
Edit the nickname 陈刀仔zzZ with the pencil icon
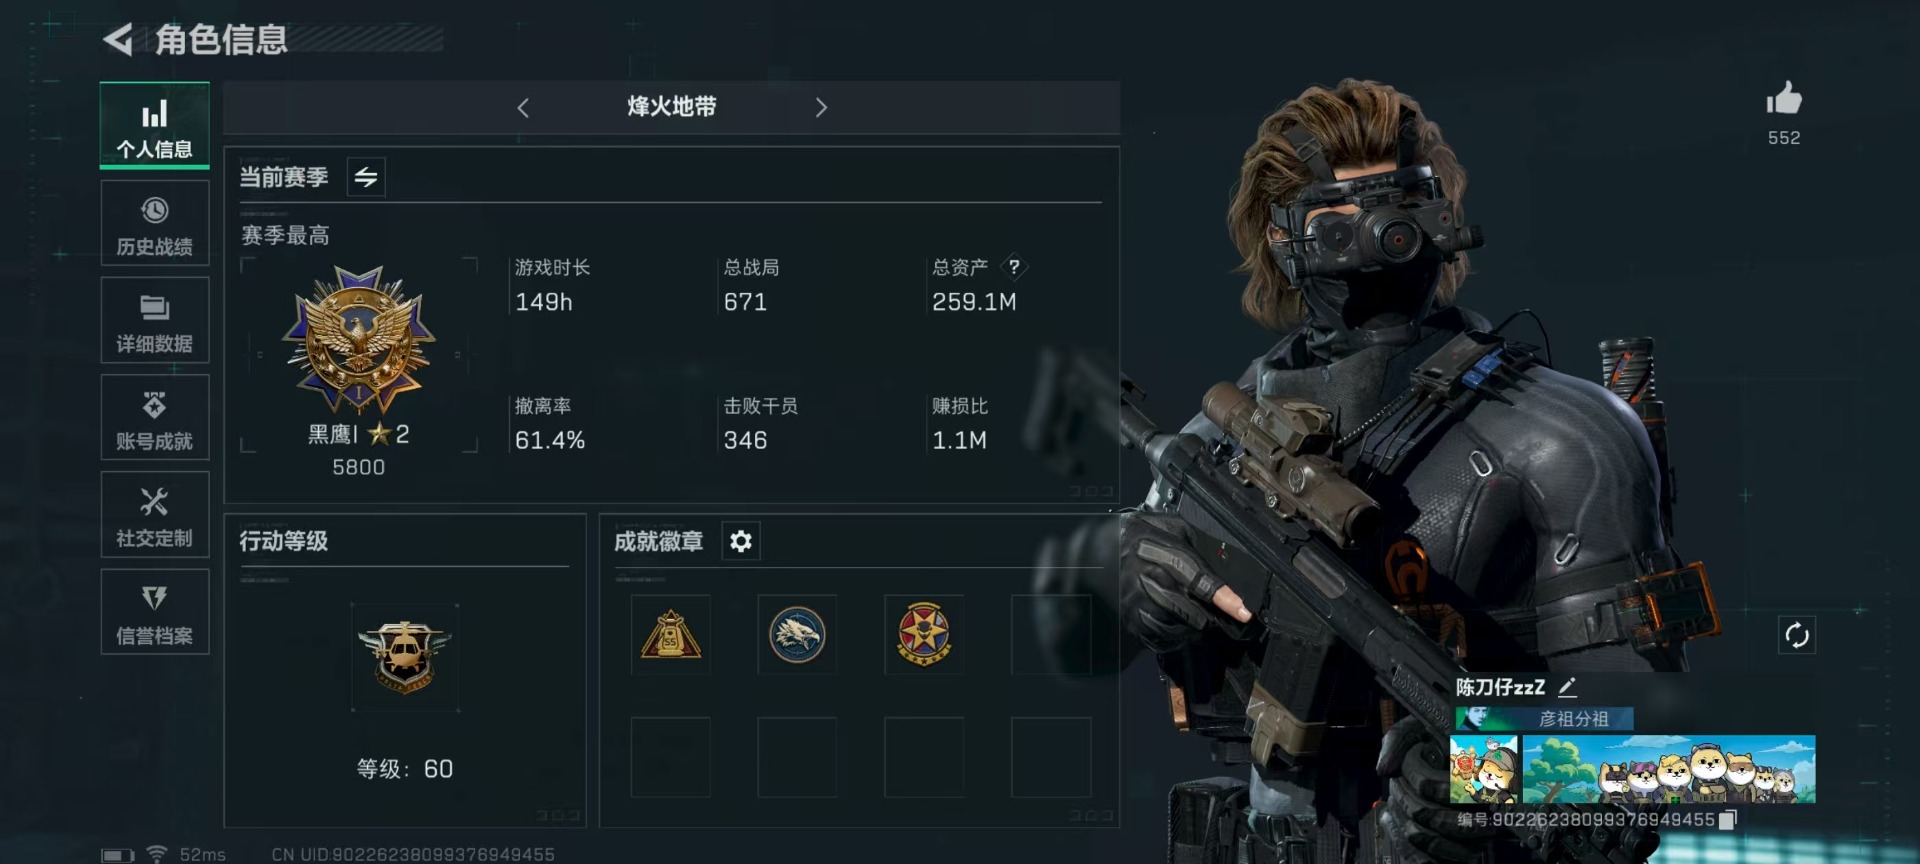click(x=1567, y=687)
